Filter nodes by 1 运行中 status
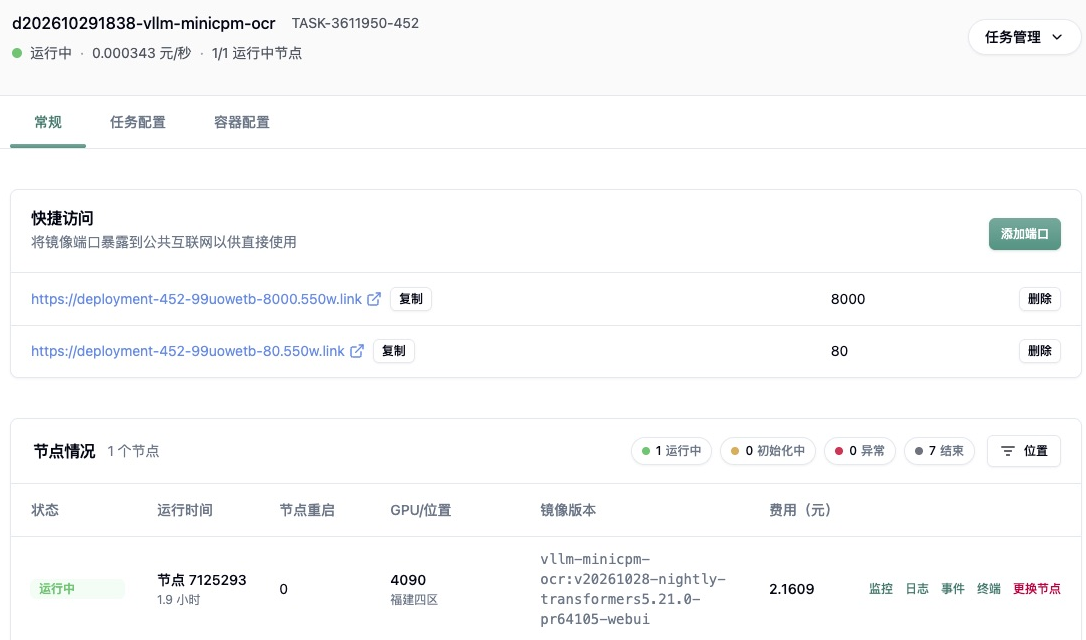This screenshot has width=1086, height=640. [x=671, y=451]
